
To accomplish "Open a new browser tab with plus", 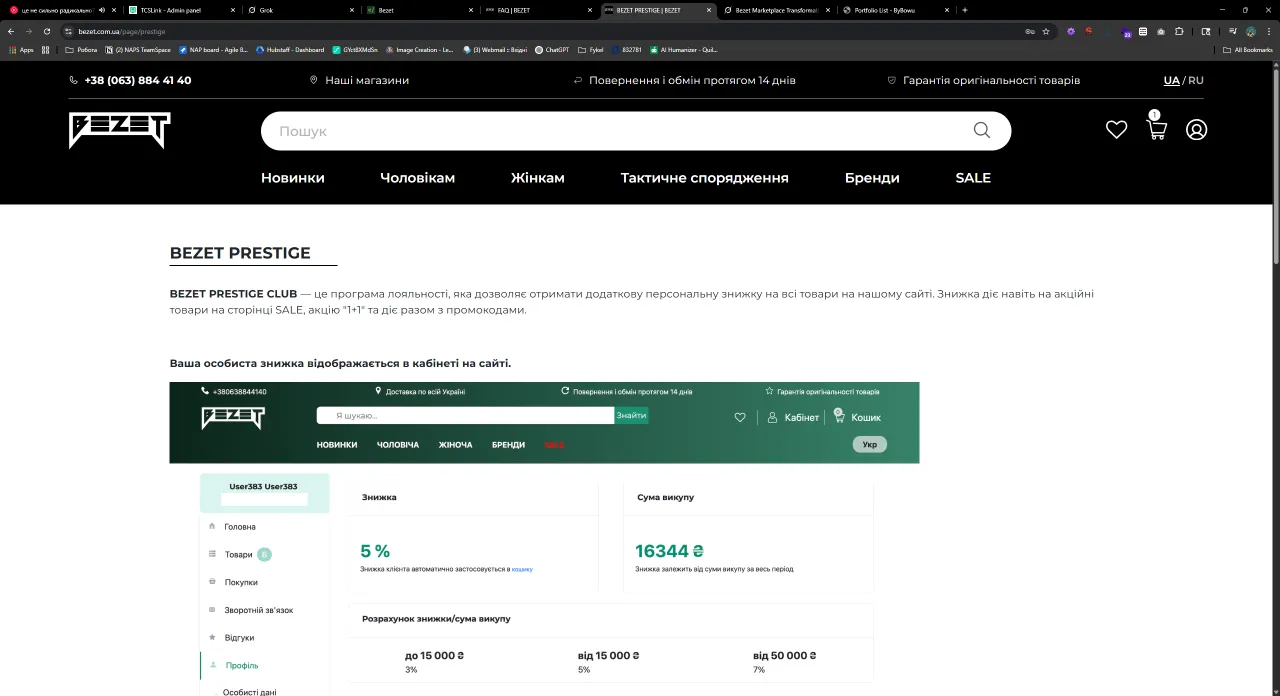I will tap(965, 10).
